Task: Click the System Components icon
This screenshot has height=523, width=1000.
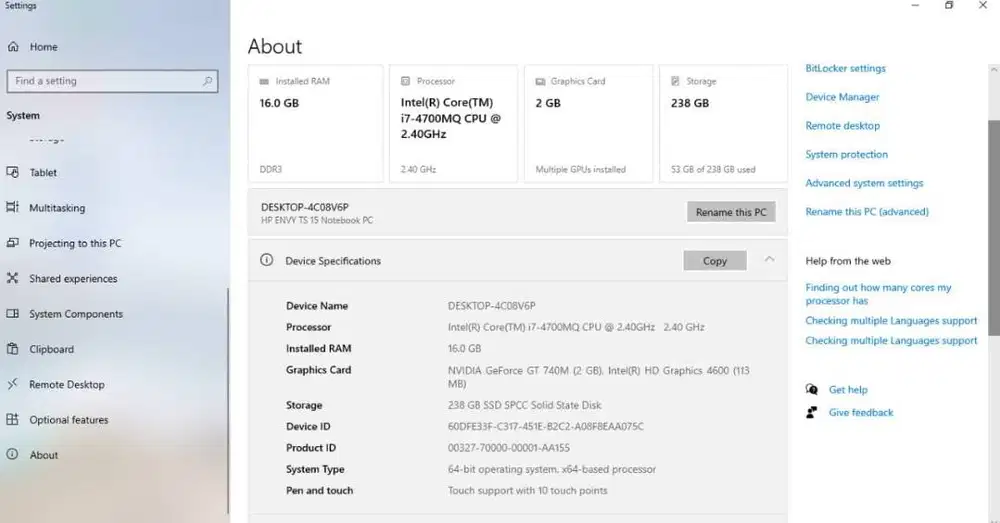Action: coord(13,314)
